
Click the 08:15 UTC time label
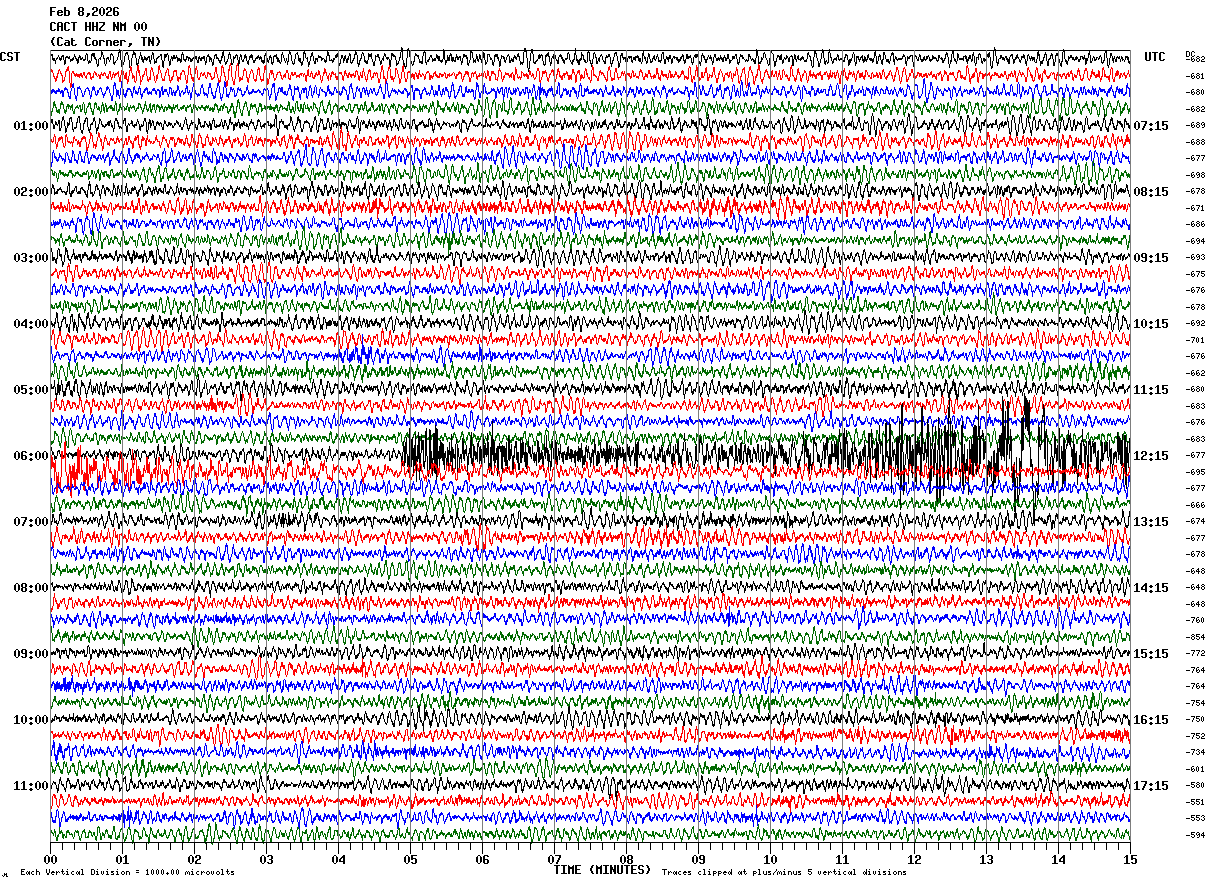(x=1151, y=192)
